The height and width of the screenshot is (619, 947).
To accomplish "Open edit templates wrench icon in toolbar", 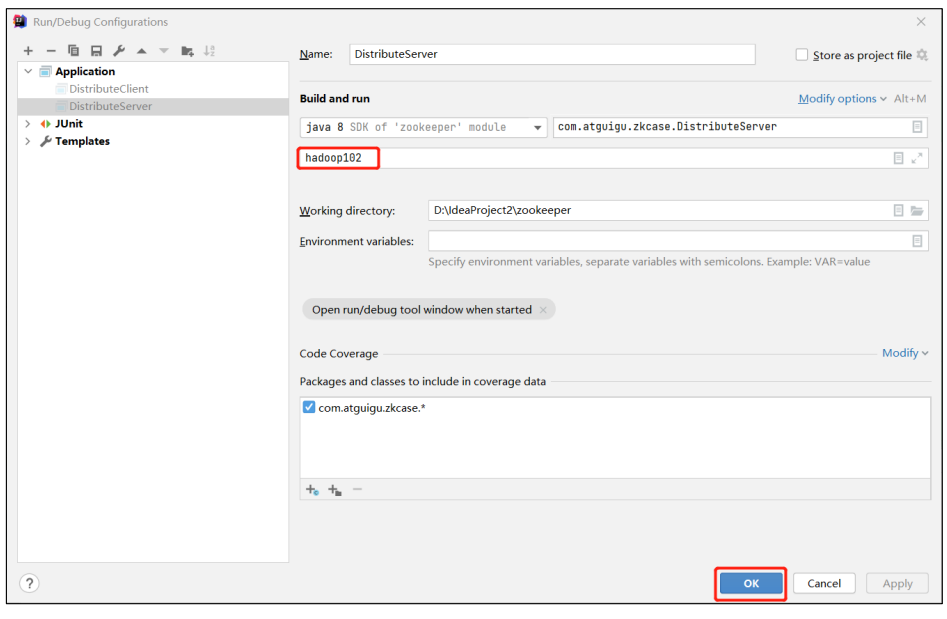I will pos(119,51).
